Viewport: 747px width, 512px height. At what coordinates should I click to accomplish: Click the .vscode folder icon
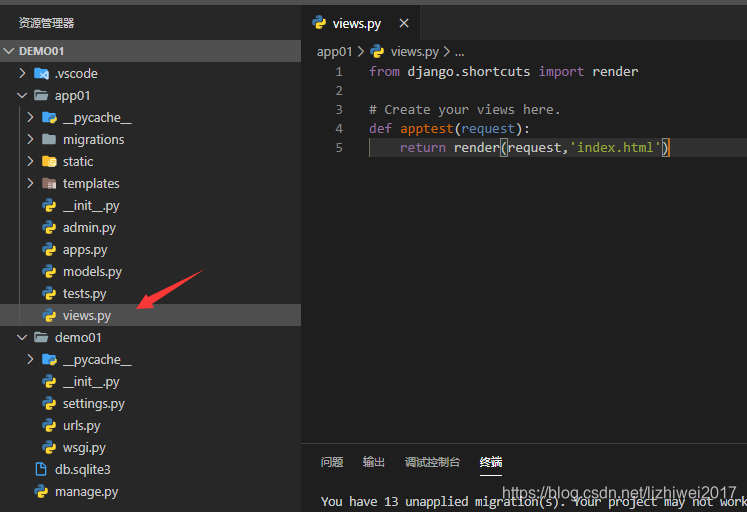pos(41,73)
